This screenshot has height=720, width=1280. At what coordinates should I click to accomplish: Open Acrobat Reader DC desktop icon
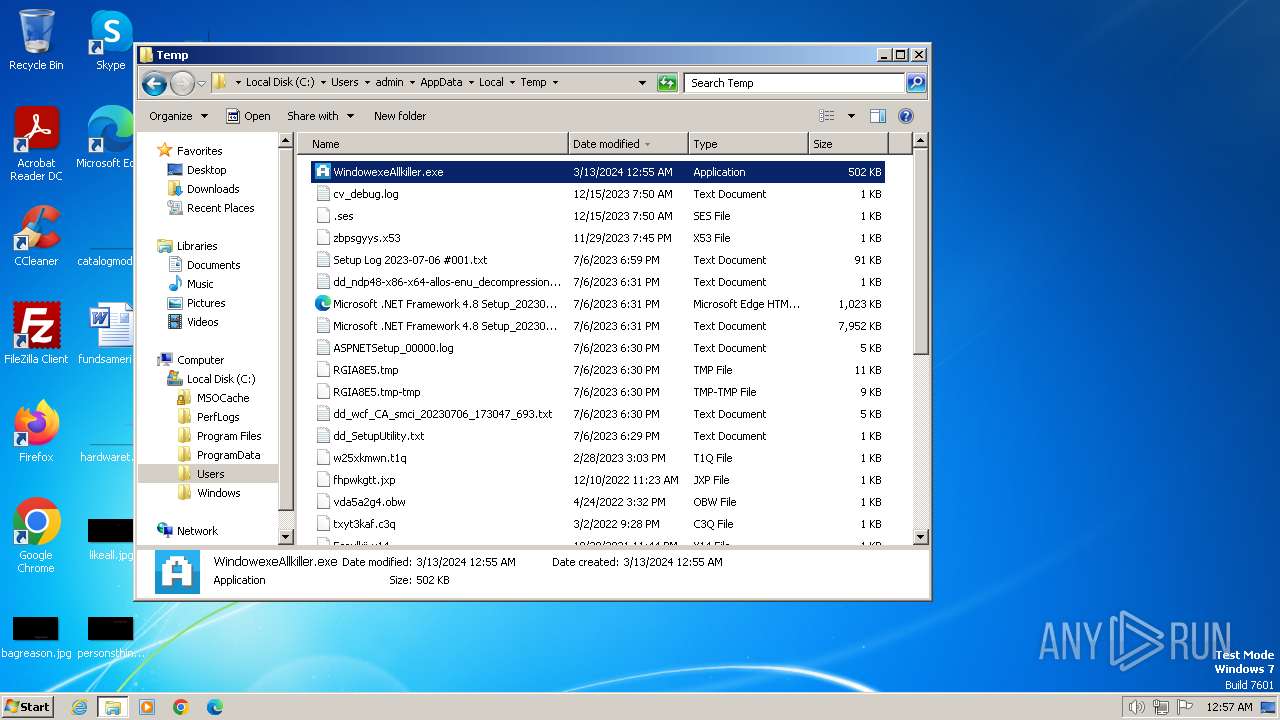point(36,144)
